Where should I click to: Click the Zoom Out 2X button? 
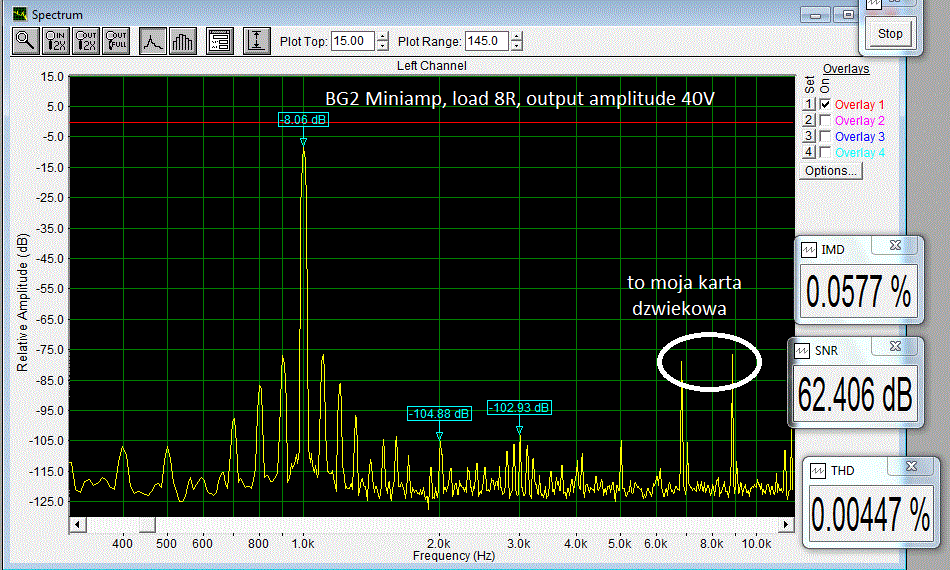(85, 41)
